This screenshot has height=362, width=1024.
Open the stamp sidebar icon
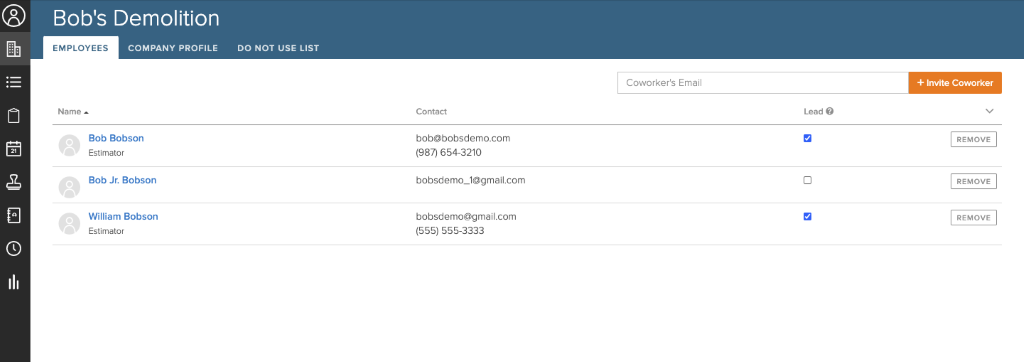(x=14, y=182)
